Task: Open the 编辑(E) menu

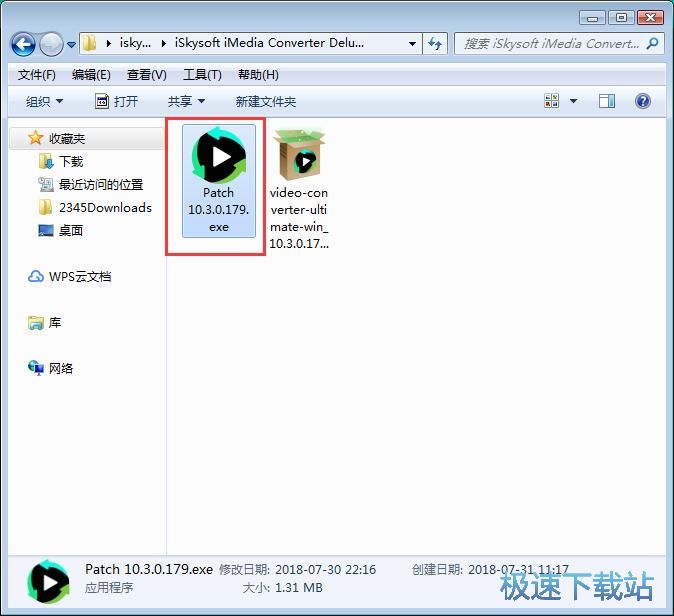Action: pos(91,75)
